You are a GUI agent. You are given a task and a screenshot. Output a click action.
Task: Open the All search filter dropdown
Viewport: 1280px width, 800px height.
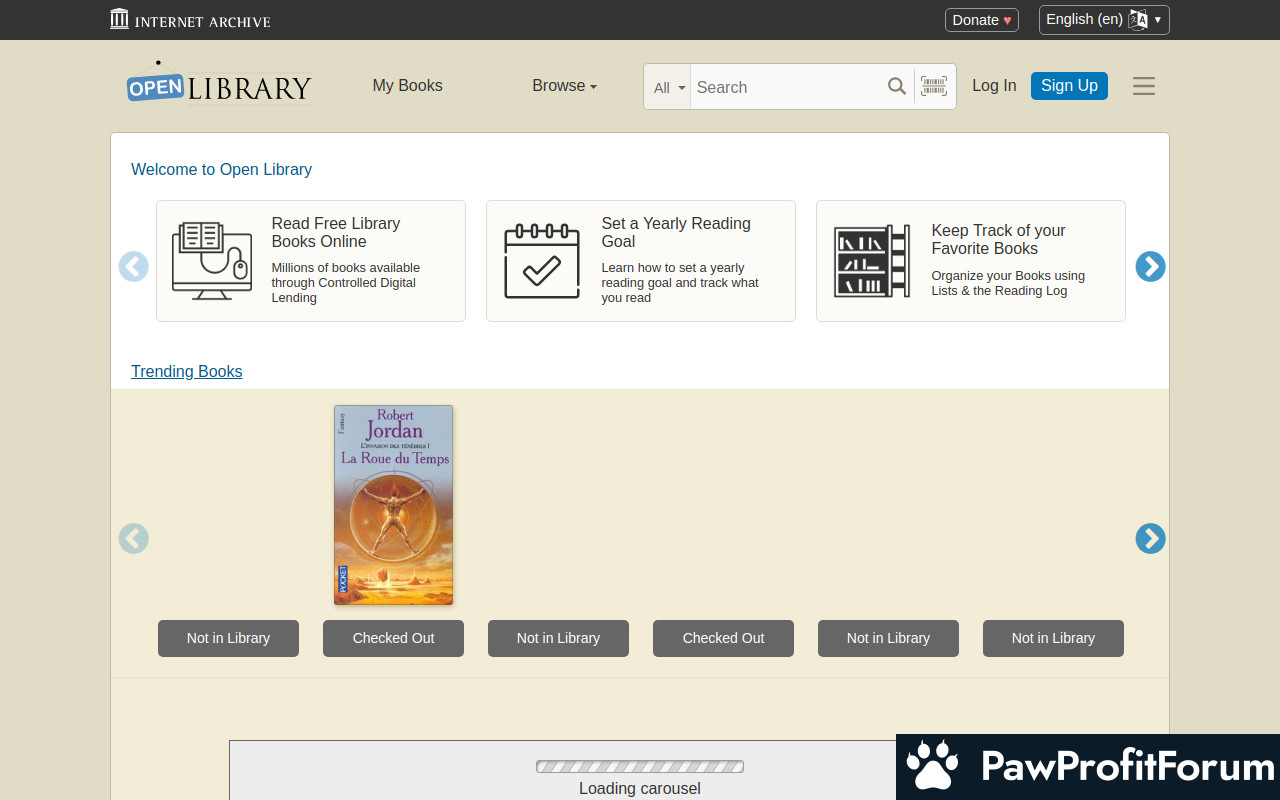coord(668,88)
